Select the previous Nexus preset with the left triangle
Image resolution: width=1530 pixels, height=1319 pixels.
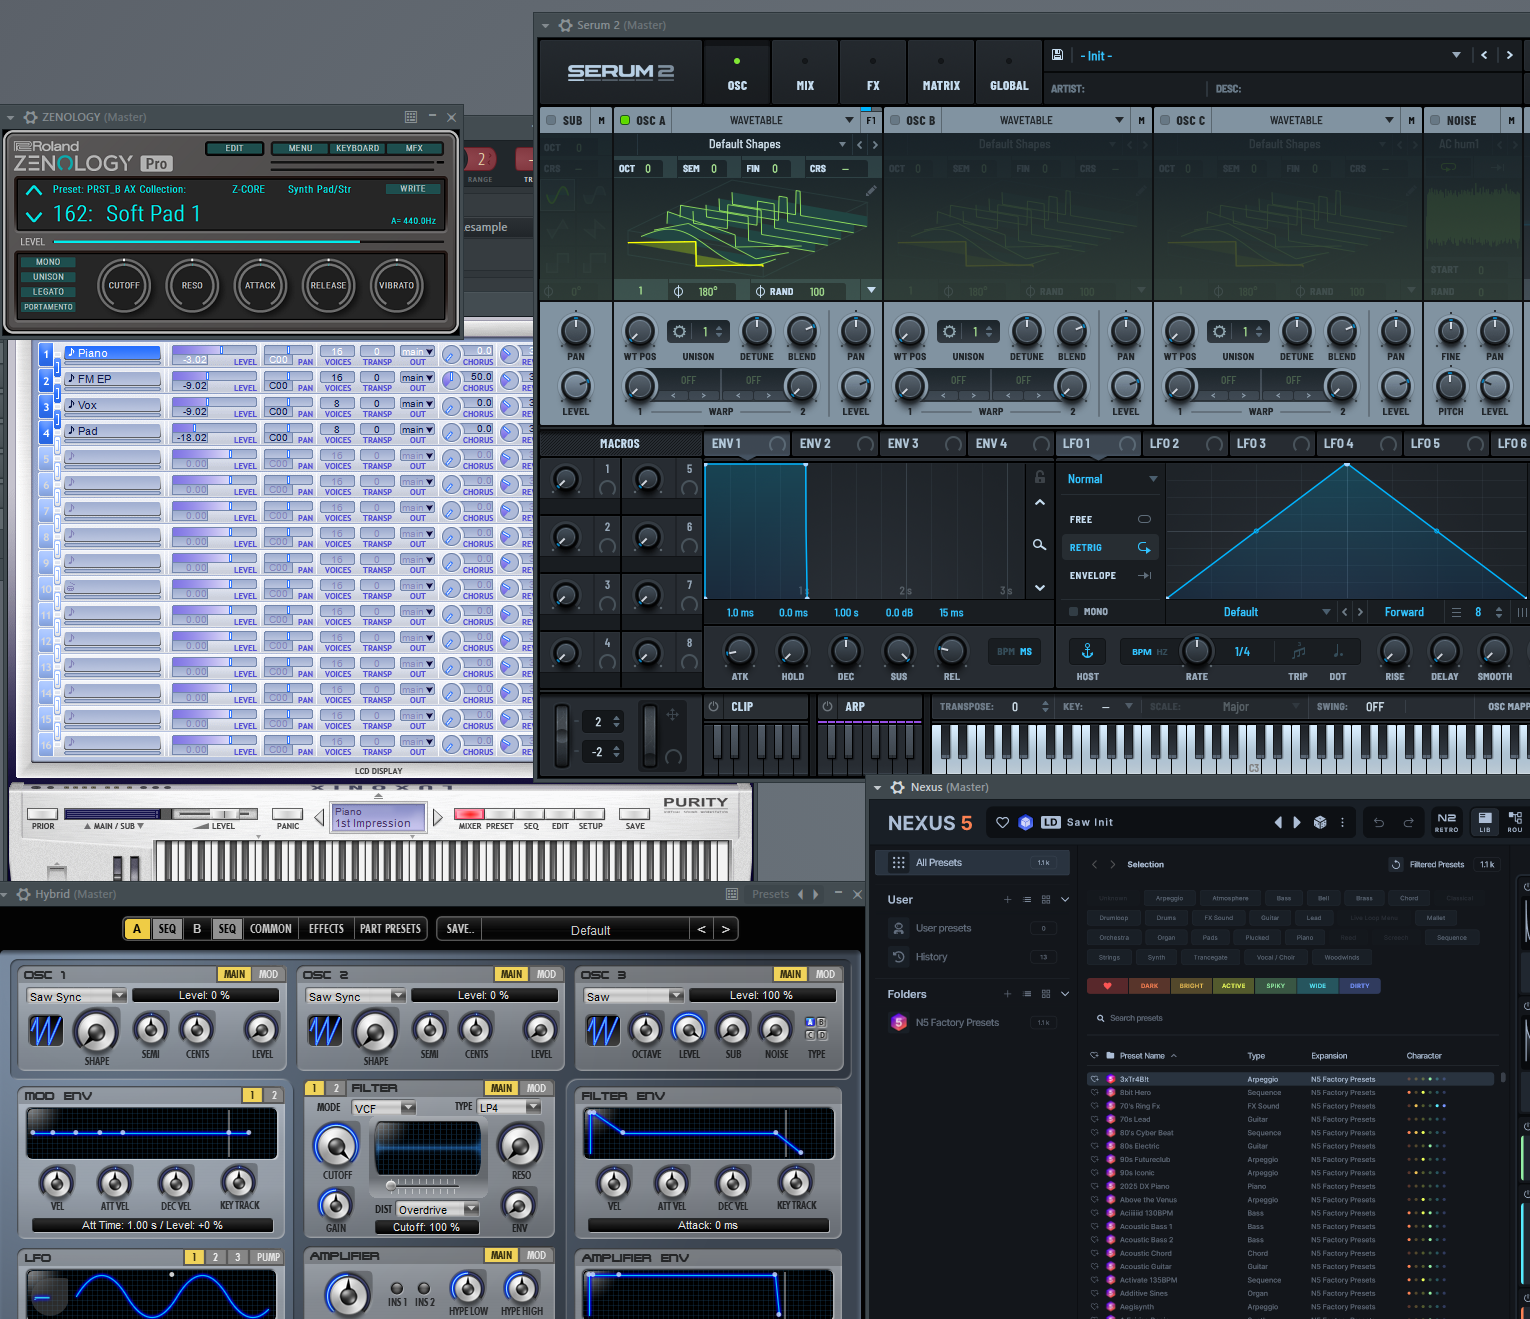click(1277, 822)
